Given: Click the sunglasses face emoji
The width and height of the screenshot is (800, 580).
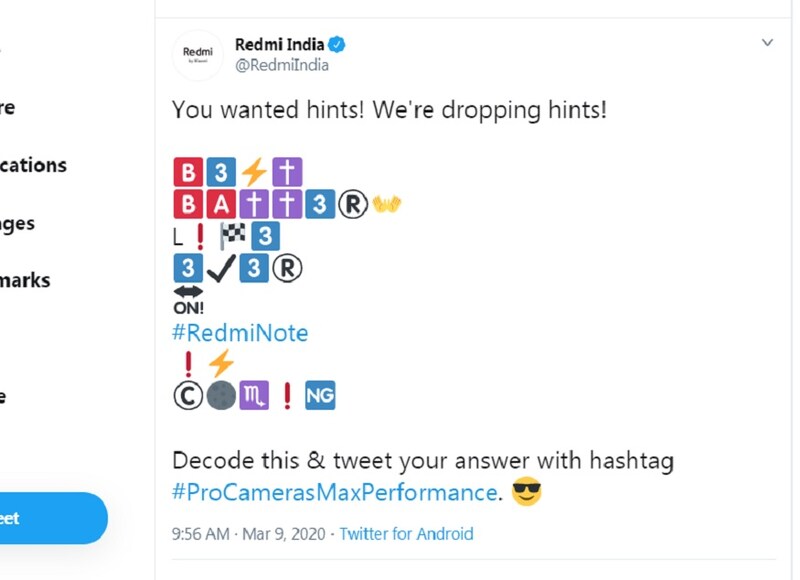Looking at the screenshot, I should pyautogui.click(x=526, y=492).
